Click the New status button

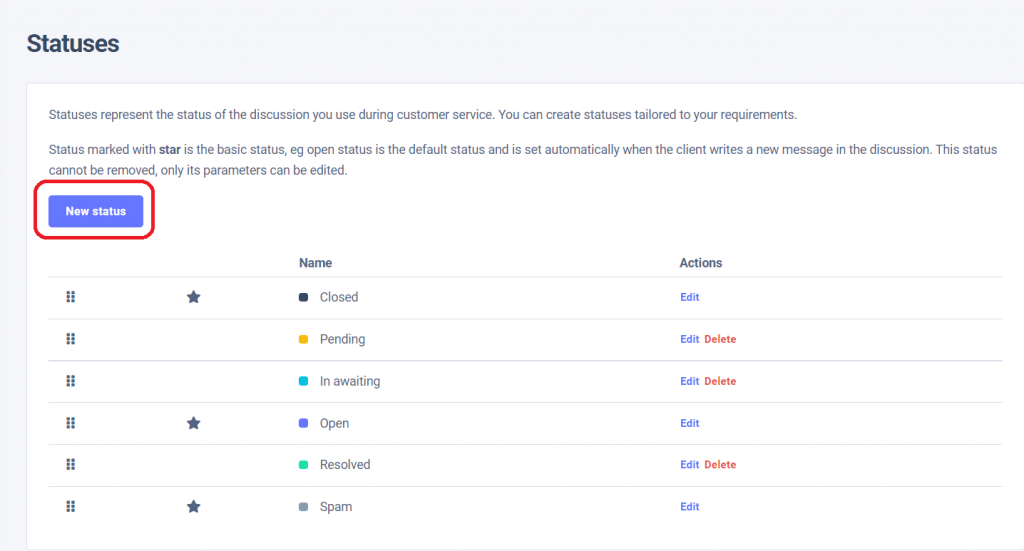tap(96, 211)
